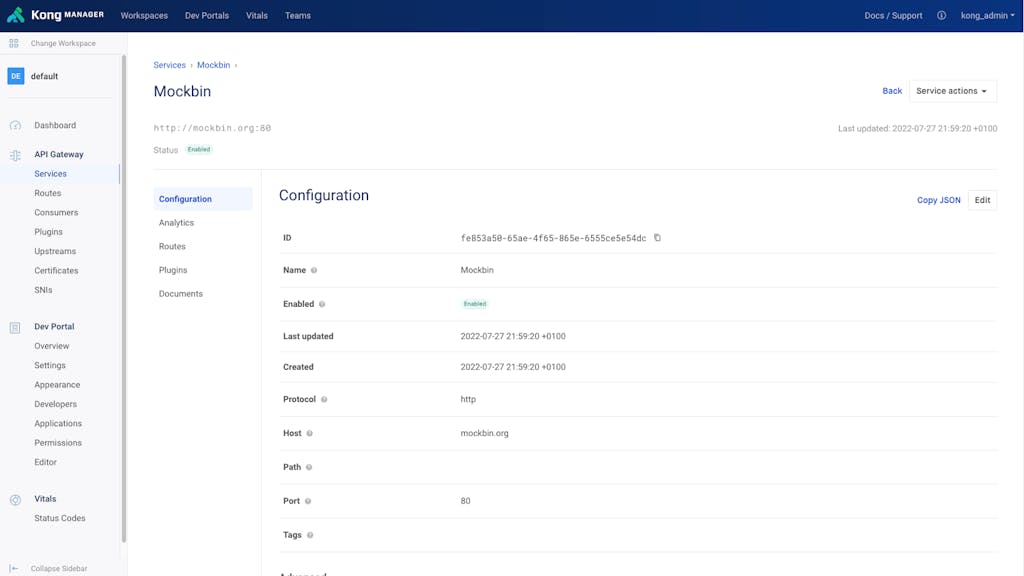The width and height of the screenshot is (1024, 576).
Task: Expand the kong_admin user menu
Action: (x=987, y=16)
